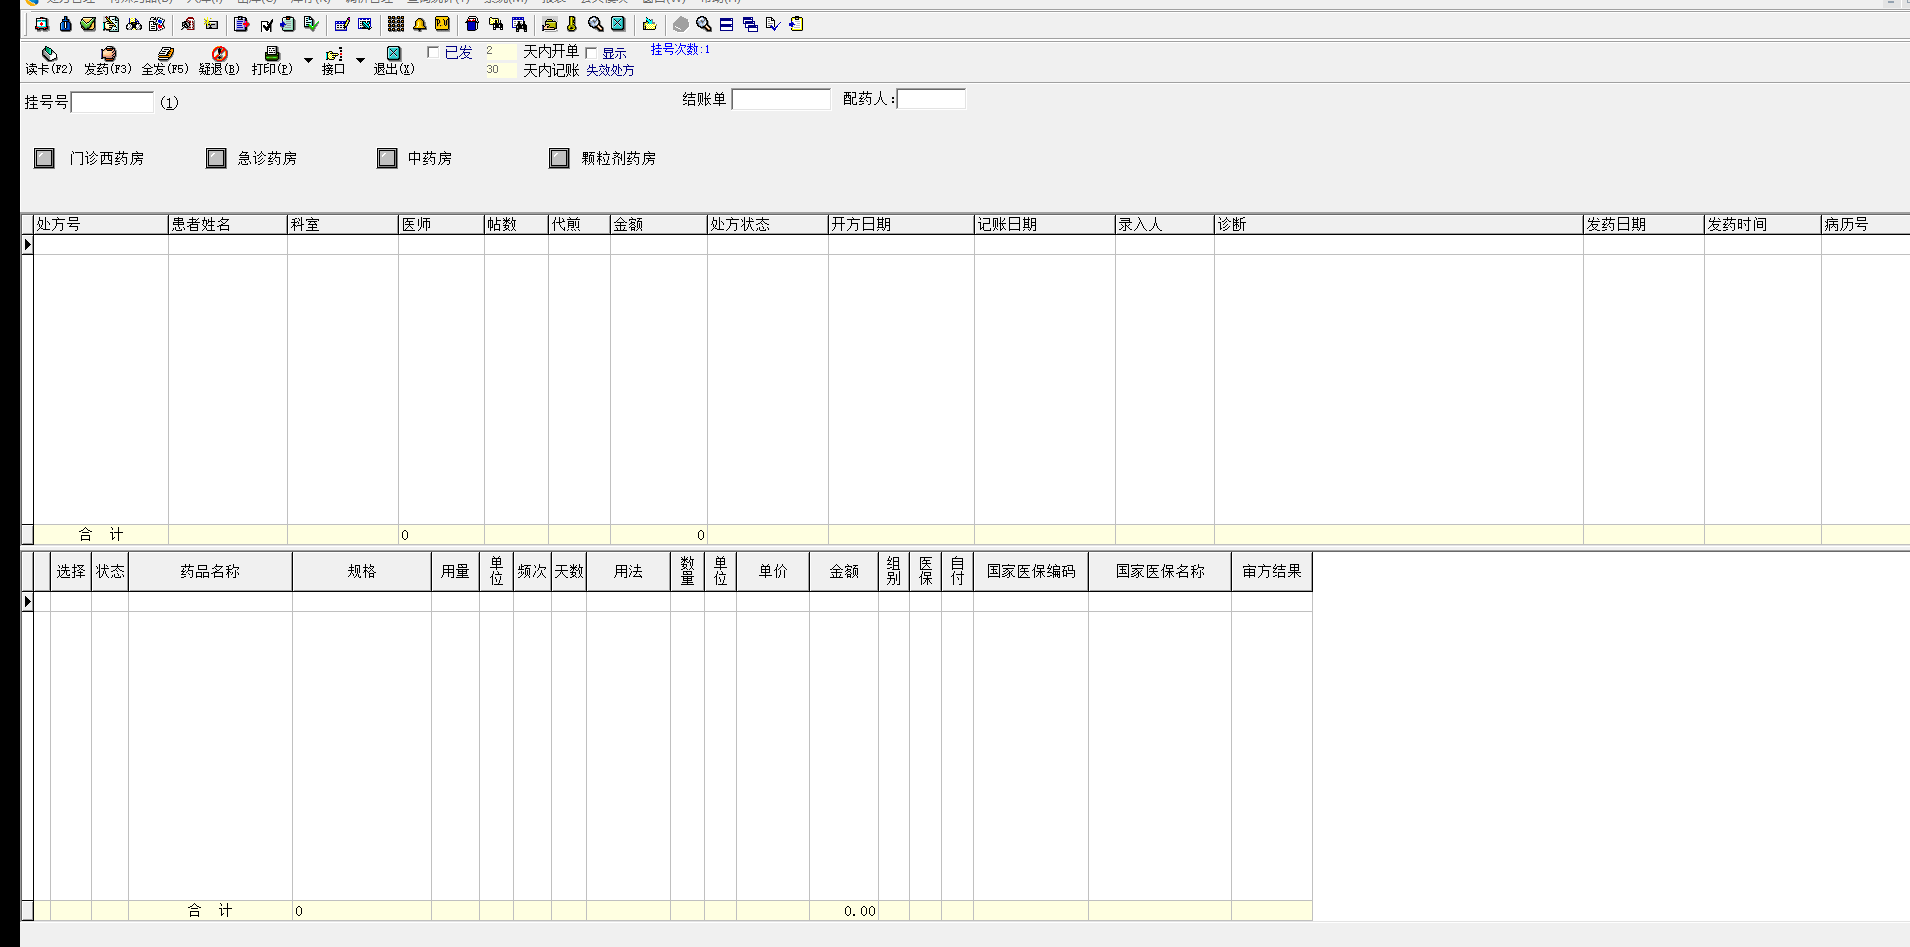
Task: Click the 记账日期 column header
Action: tap(1045, 224)
